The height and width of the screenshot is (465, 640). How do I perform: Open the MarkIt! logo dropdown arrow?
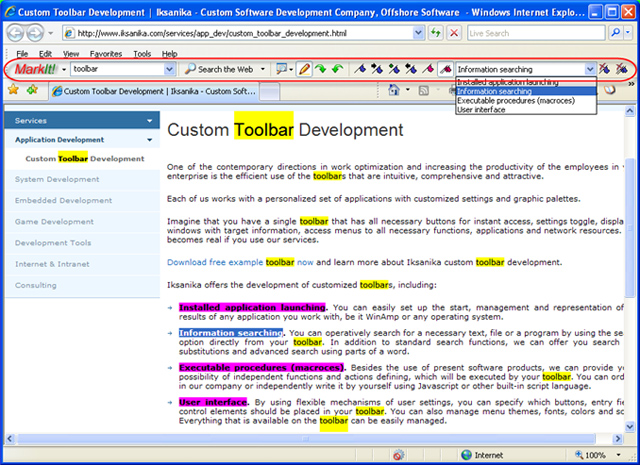click(64, 69)
